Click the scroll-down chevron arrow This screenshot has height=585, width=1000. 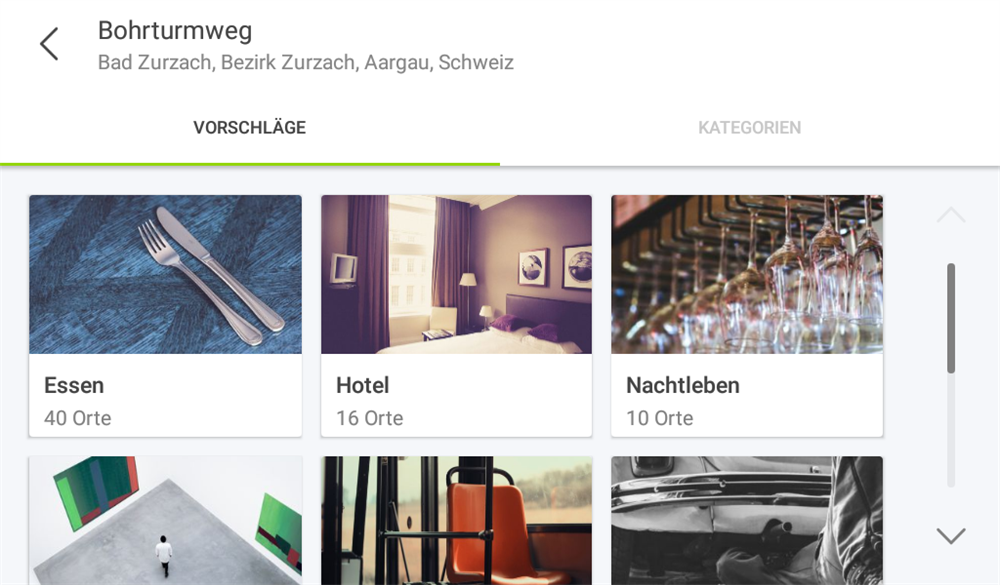950,535
